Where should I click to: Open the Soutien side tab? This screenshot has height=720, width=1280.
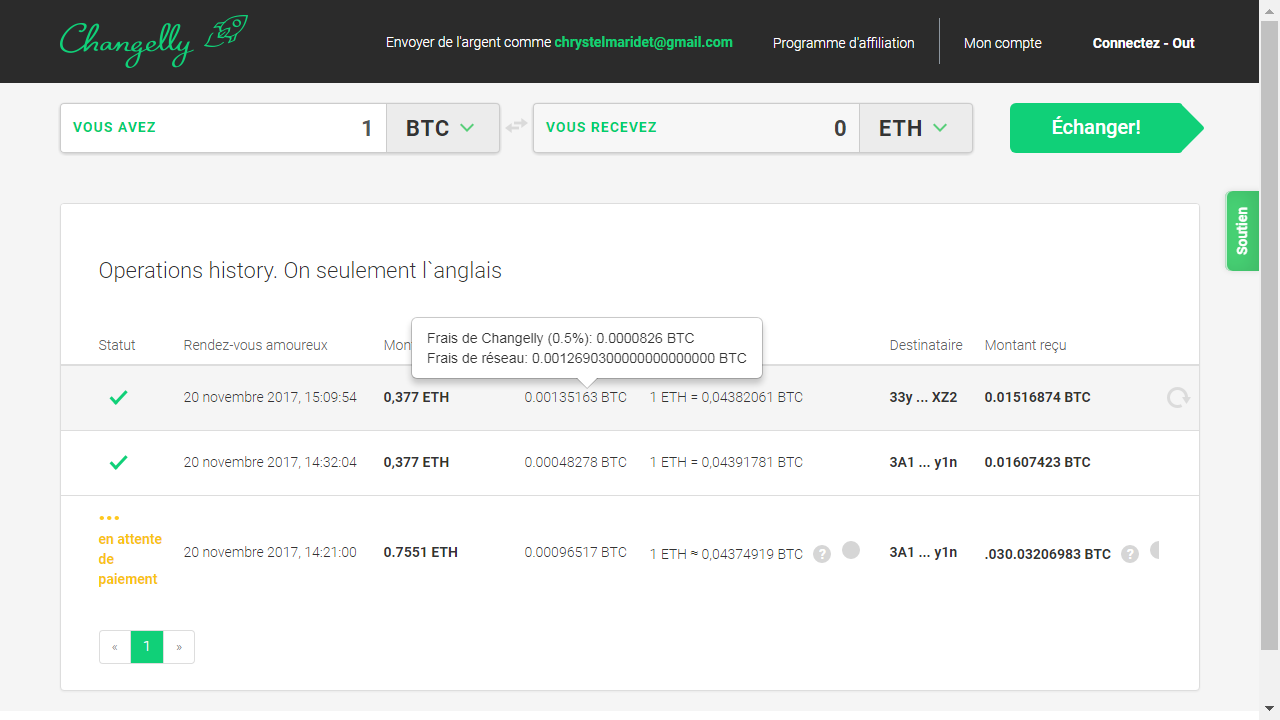click(1242, 231)
